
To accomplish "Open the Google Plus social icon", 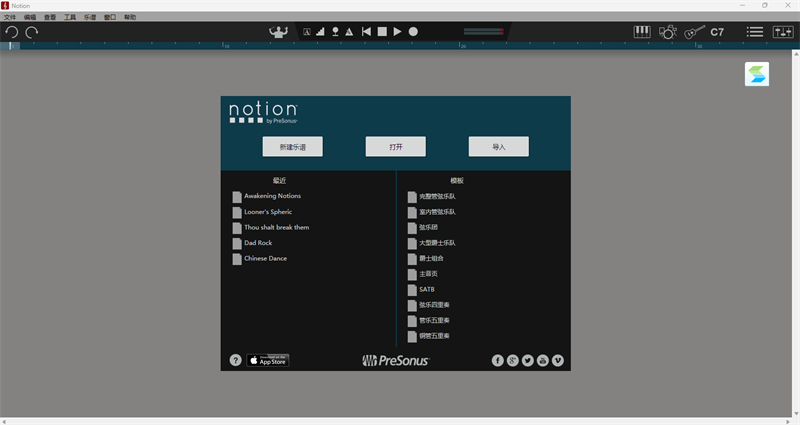I will coord(513,361).
